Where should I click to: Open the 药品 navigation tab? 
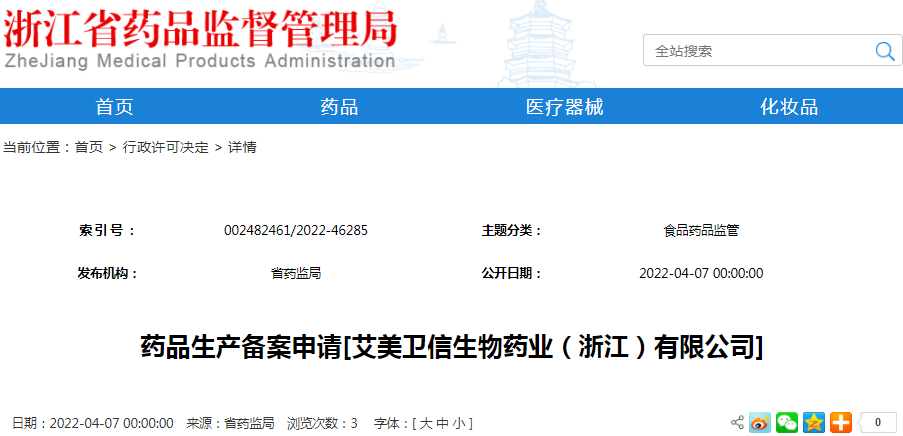(339, 107)
